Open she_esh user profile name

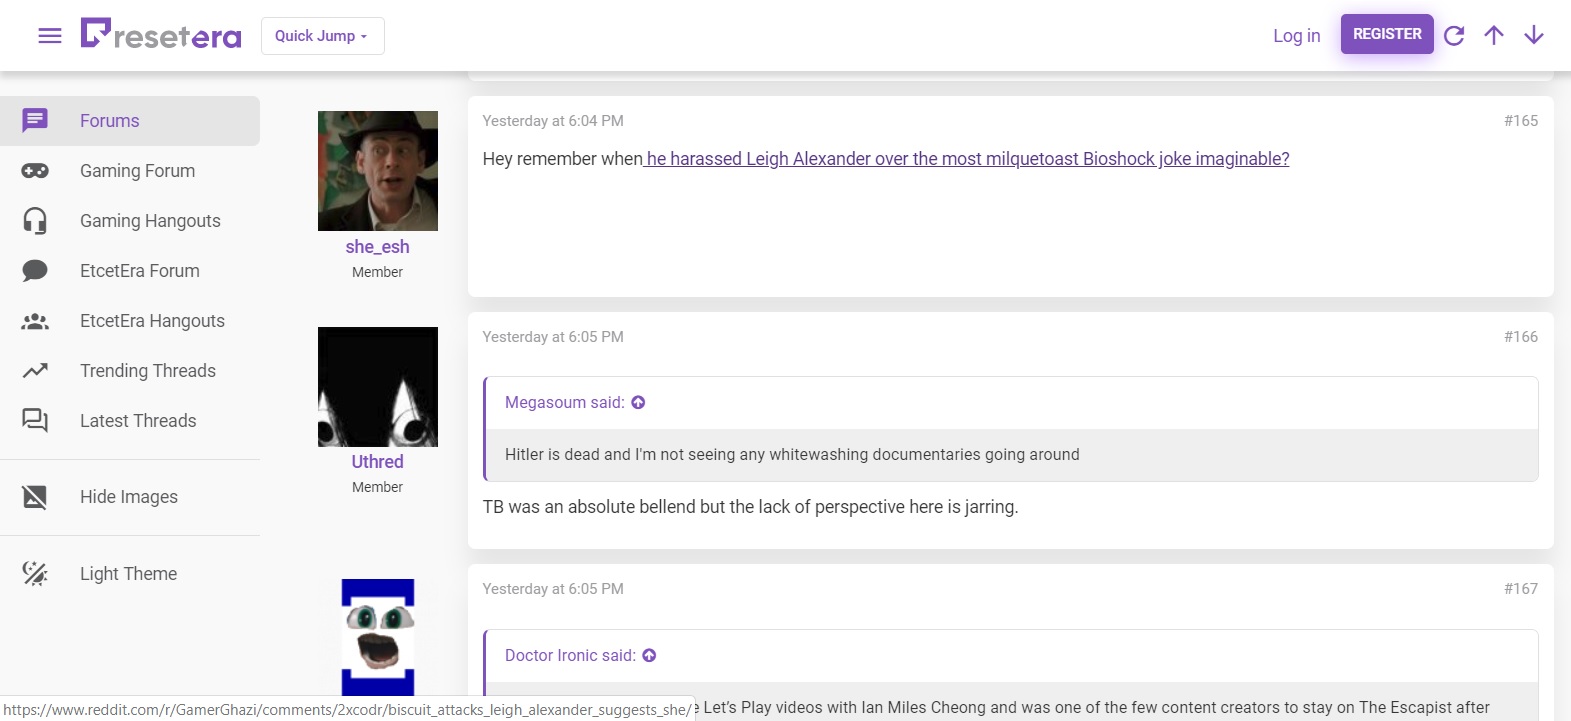(x=377, y=247)
